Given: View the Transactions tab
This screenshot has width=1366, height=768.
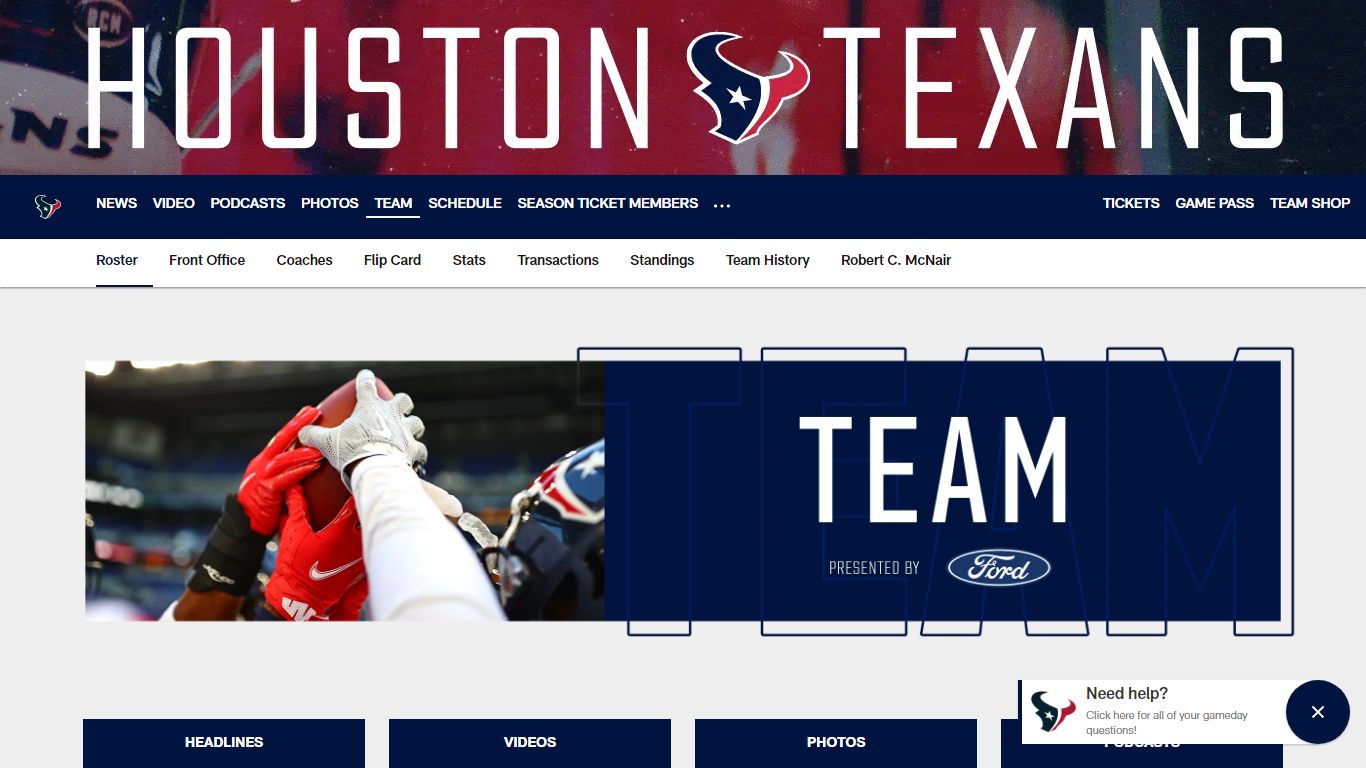Looking at the screenshot, I should (x=558, y=260).
